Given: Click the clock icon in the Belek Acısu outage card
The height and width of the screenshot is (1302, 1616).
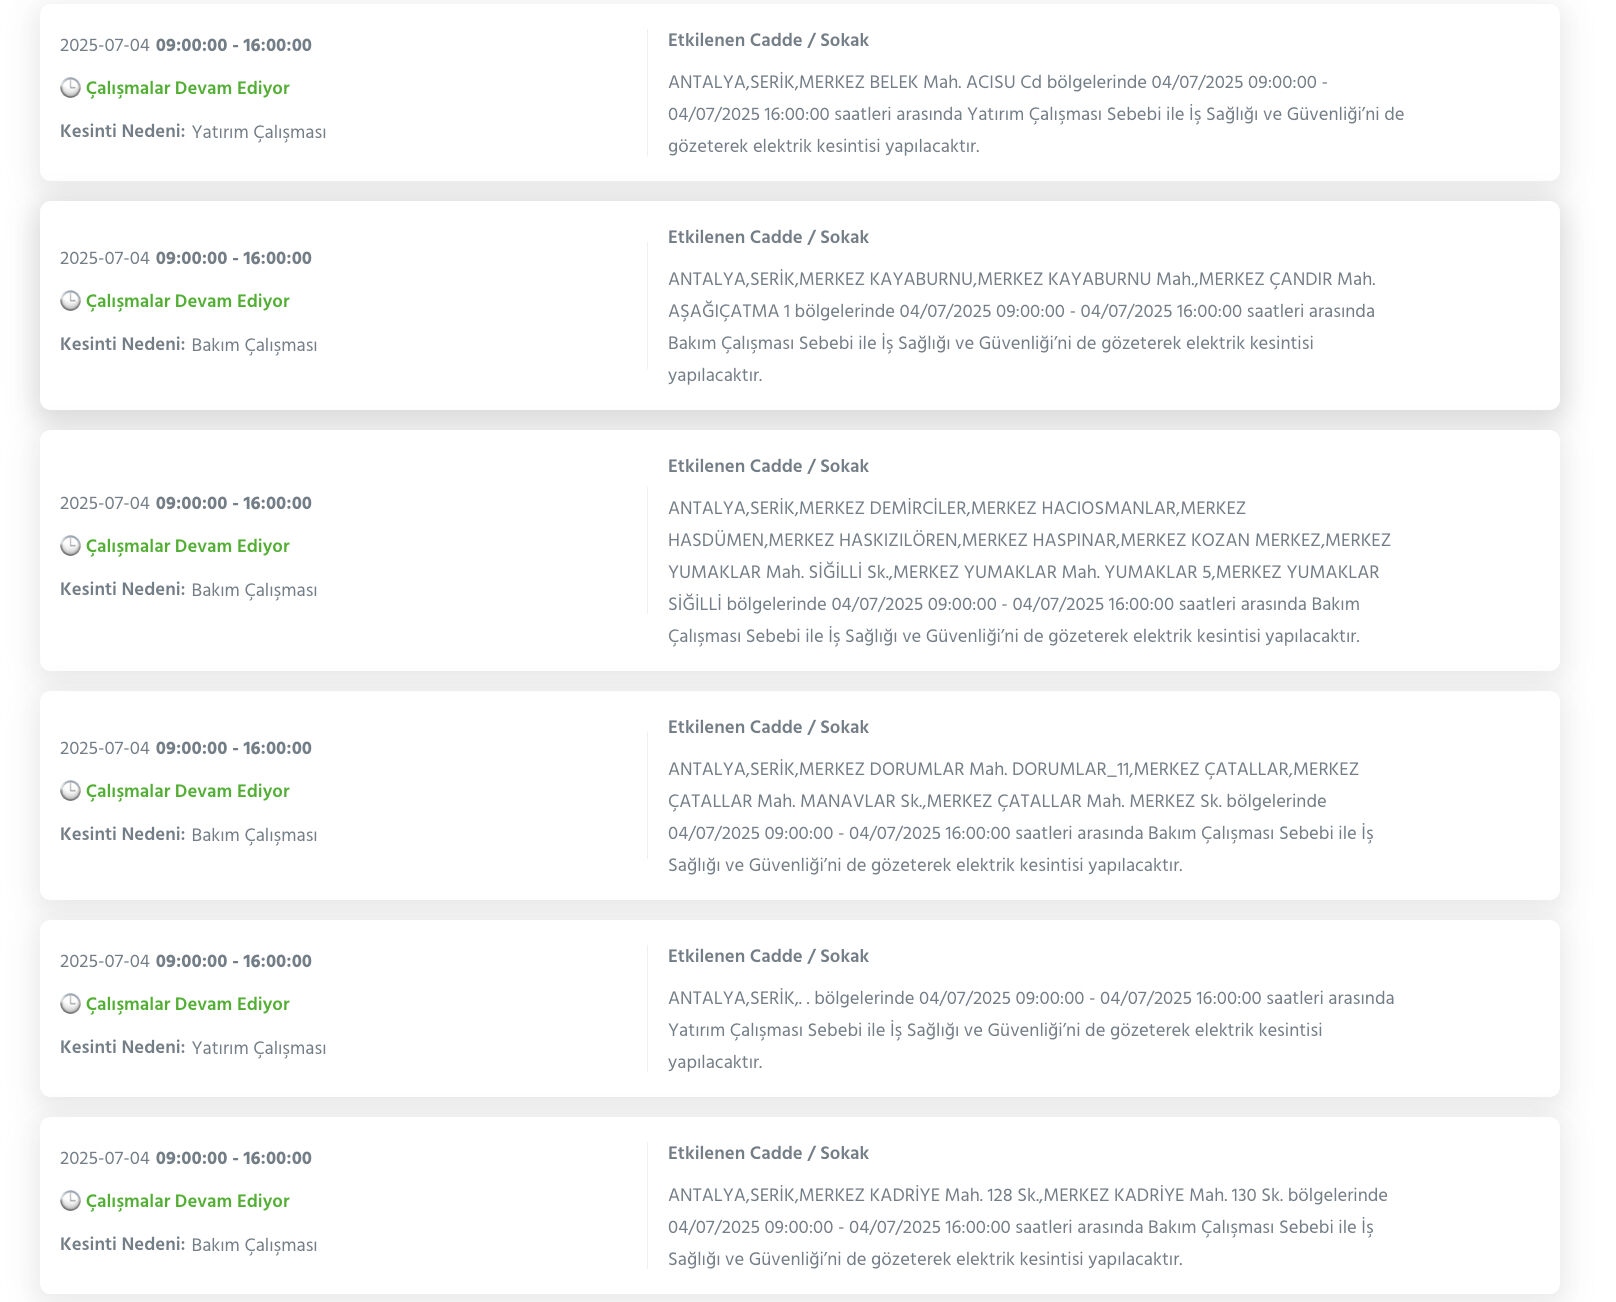Looking at the screenshot, I should 70,88.
